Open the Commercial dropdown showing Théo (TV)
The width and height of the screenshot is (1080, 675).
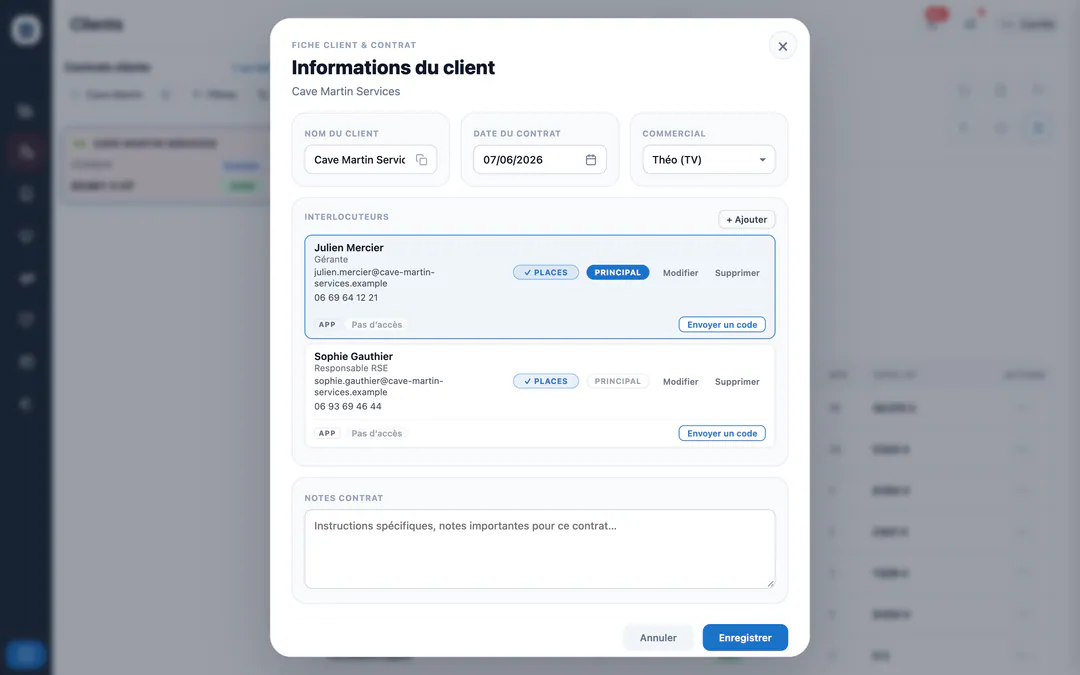[x=709, y=160]
